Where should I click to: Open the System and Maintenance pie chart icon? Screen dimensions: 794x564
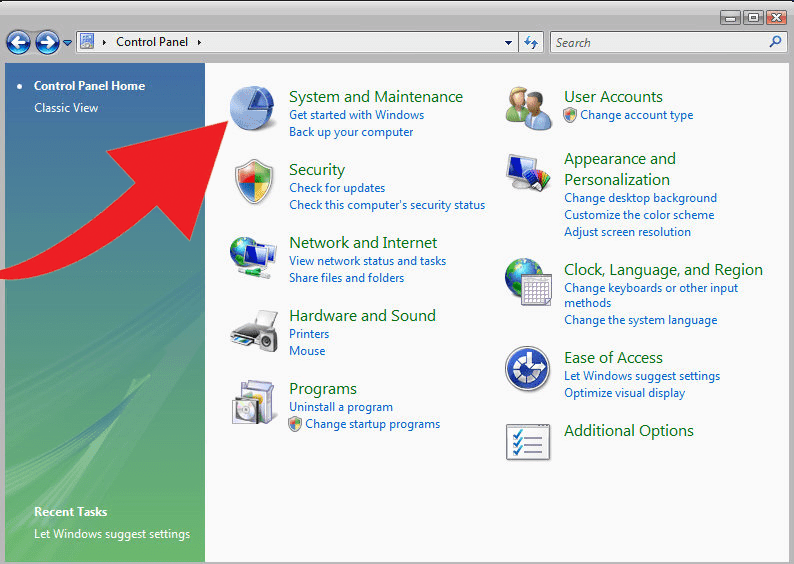[252, 108]
